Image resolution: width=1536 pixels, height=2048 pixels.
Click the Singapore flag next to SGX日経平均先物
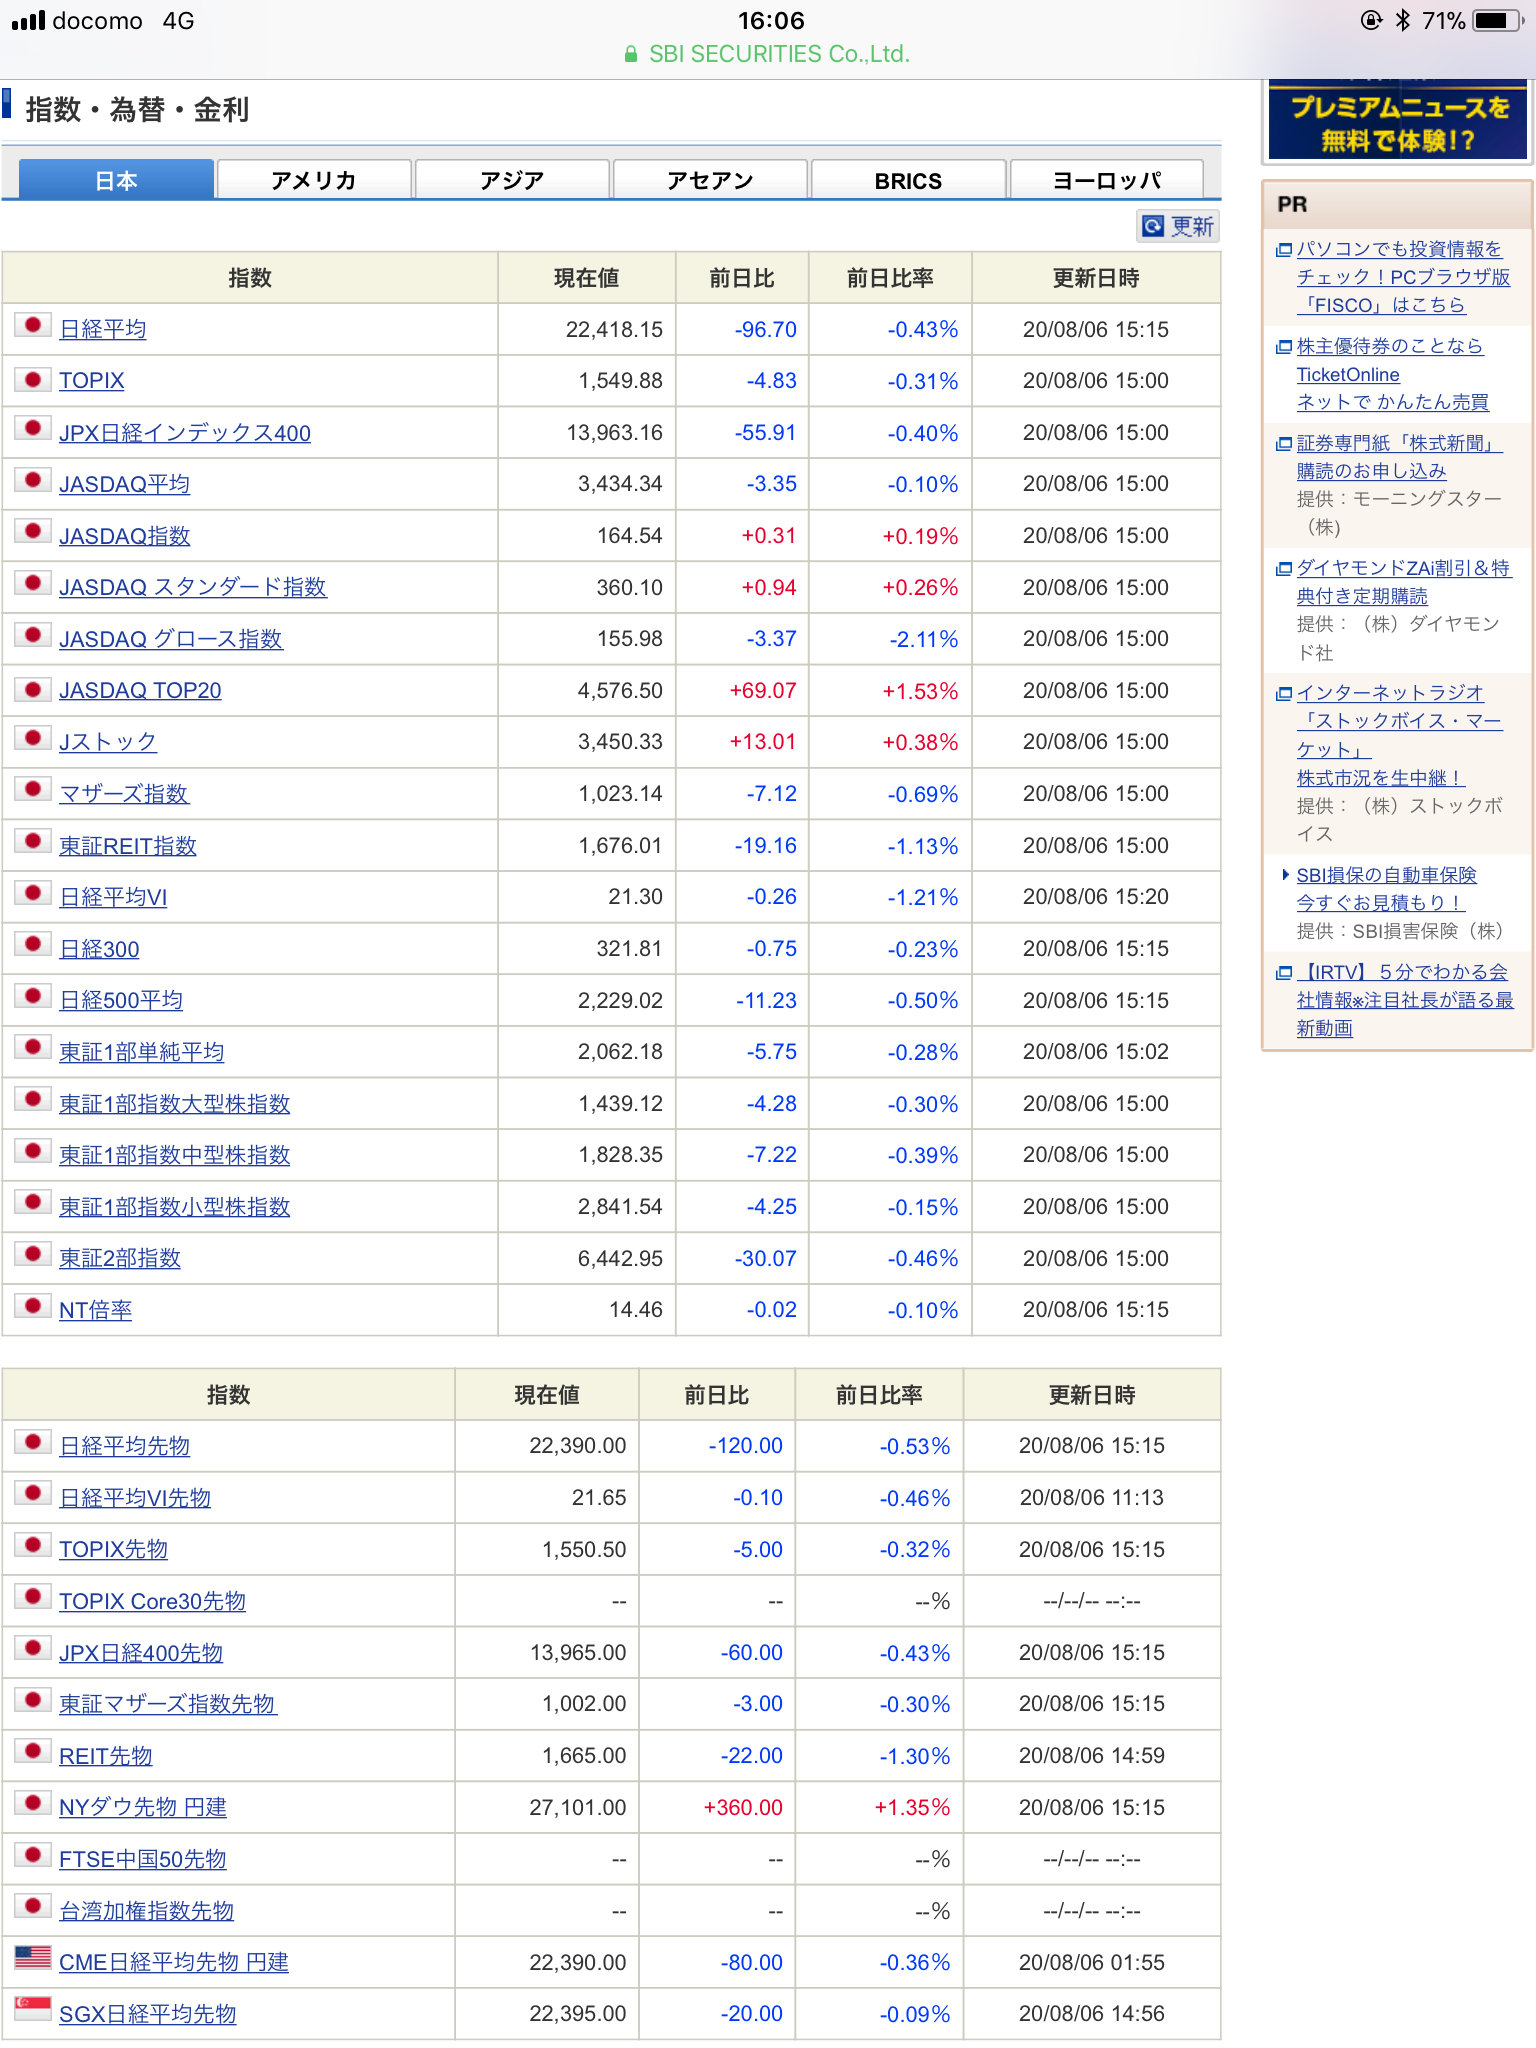[33, 2008]
